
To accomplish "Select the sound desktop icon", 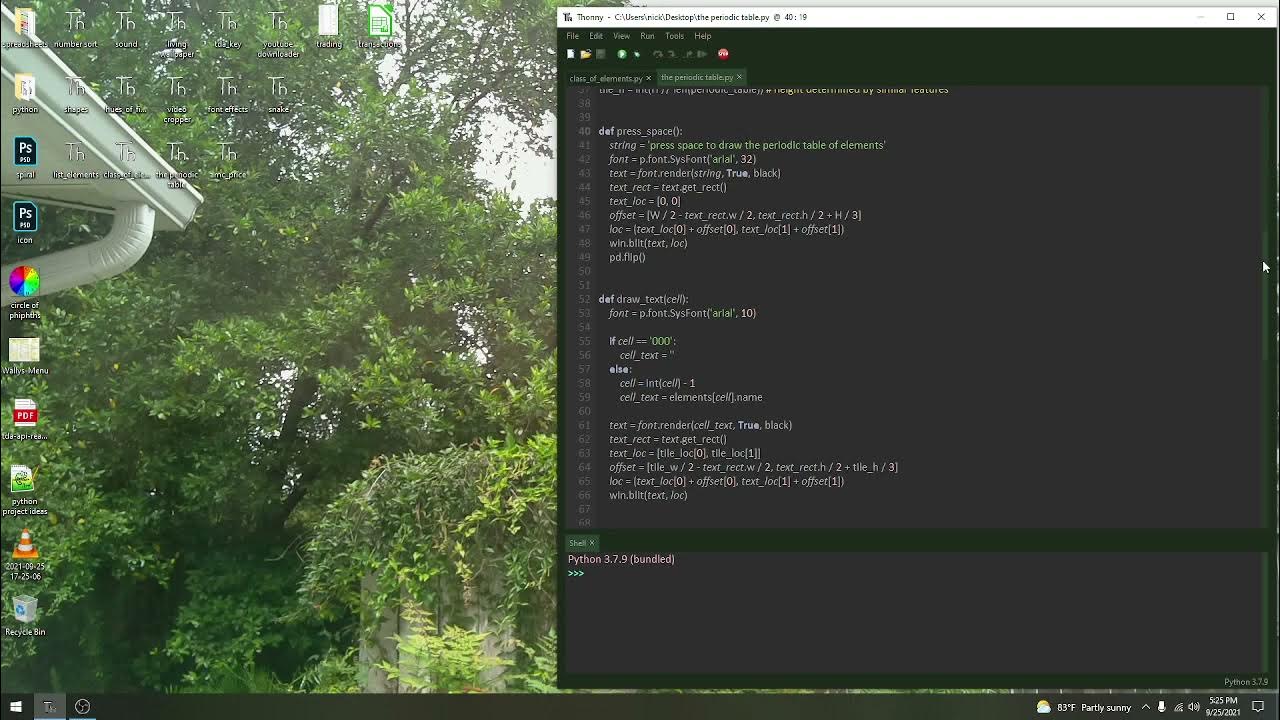I will point(126,28).
